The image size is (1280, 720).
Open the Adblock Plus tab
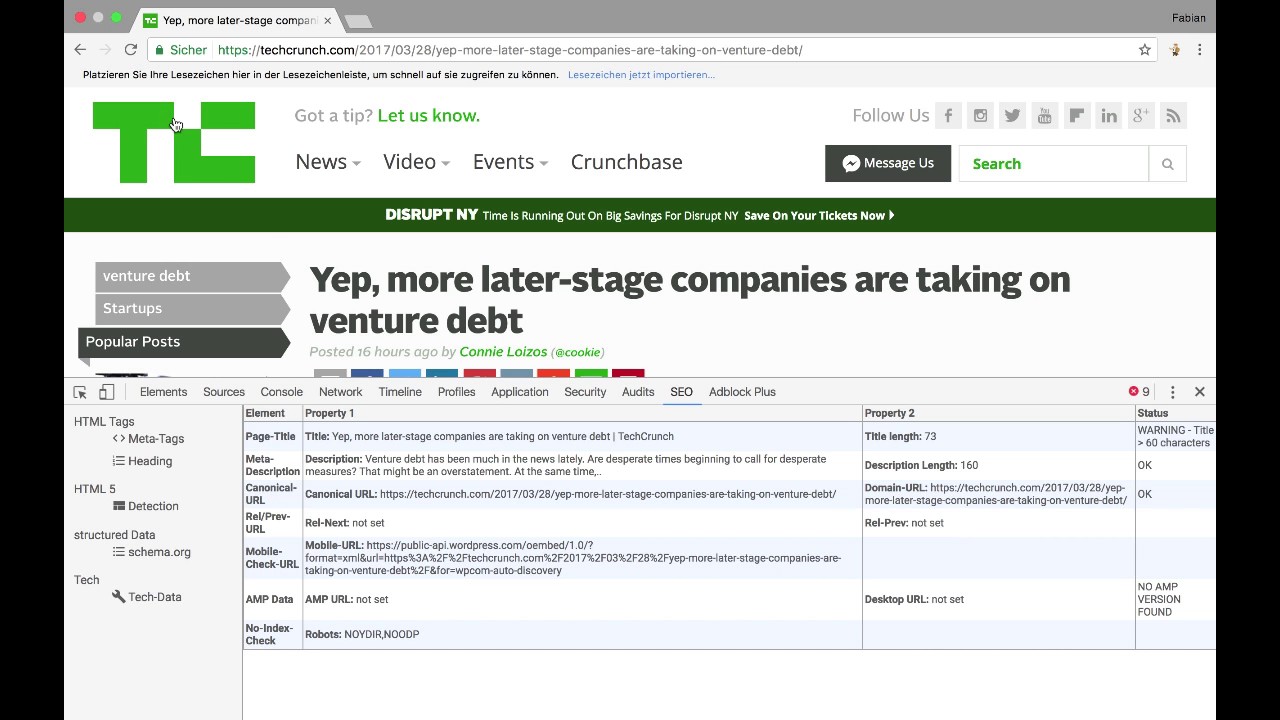pos(742,392)
